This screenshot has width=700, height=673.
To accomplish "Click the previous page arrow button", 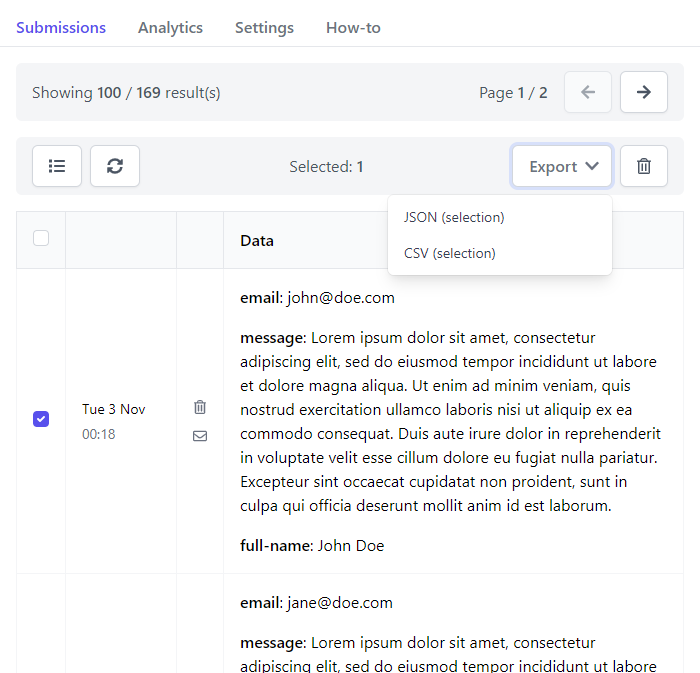I will (588, 92).
